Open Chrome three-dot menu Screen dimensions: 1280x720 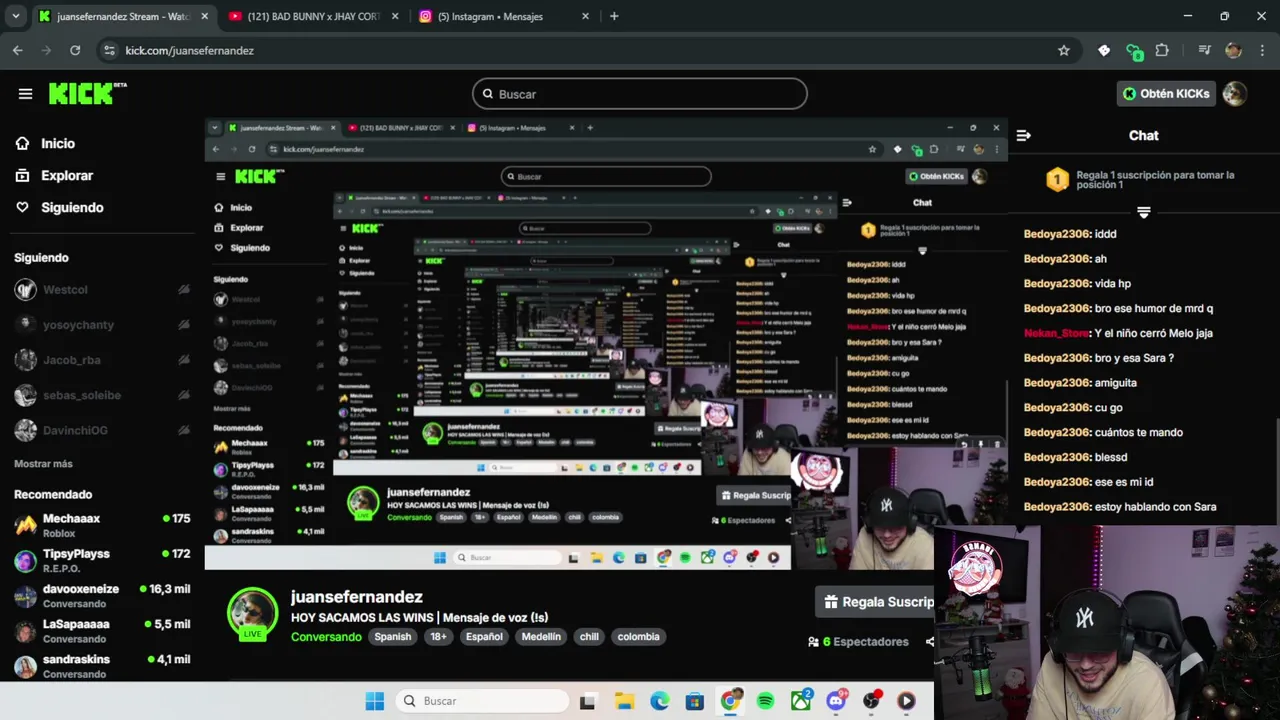pyautogui.click(x=1261, y=50)
